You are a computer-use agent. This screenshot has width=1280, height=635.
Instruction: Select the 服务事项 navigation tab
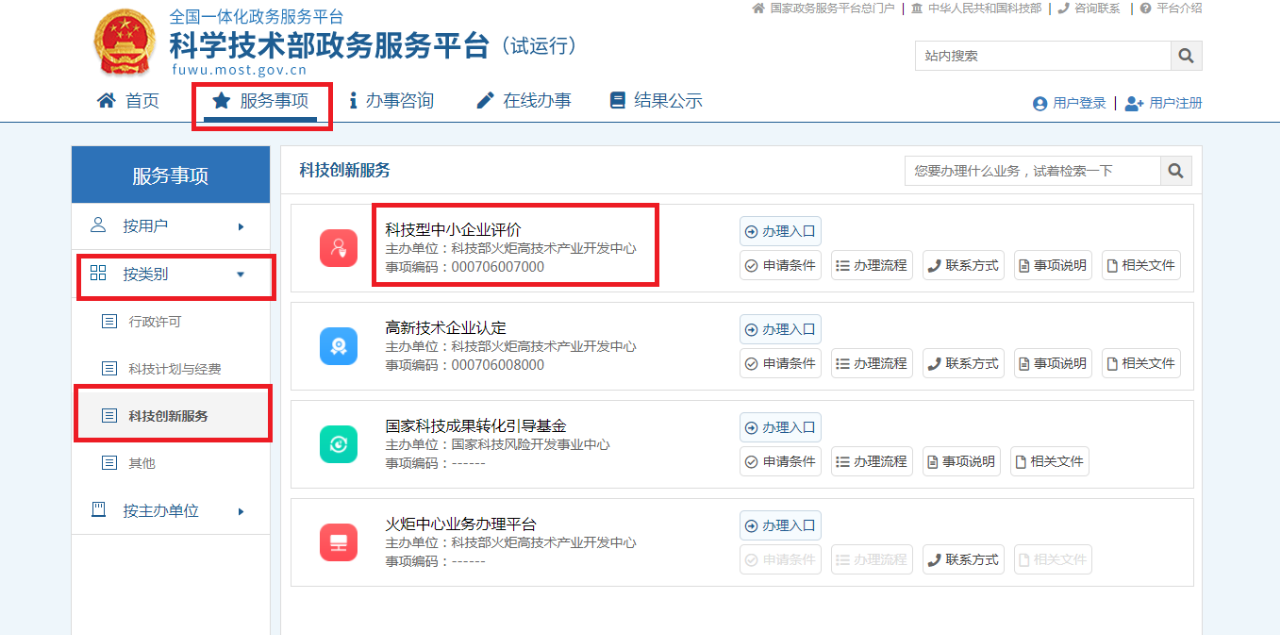click(260, 100)
